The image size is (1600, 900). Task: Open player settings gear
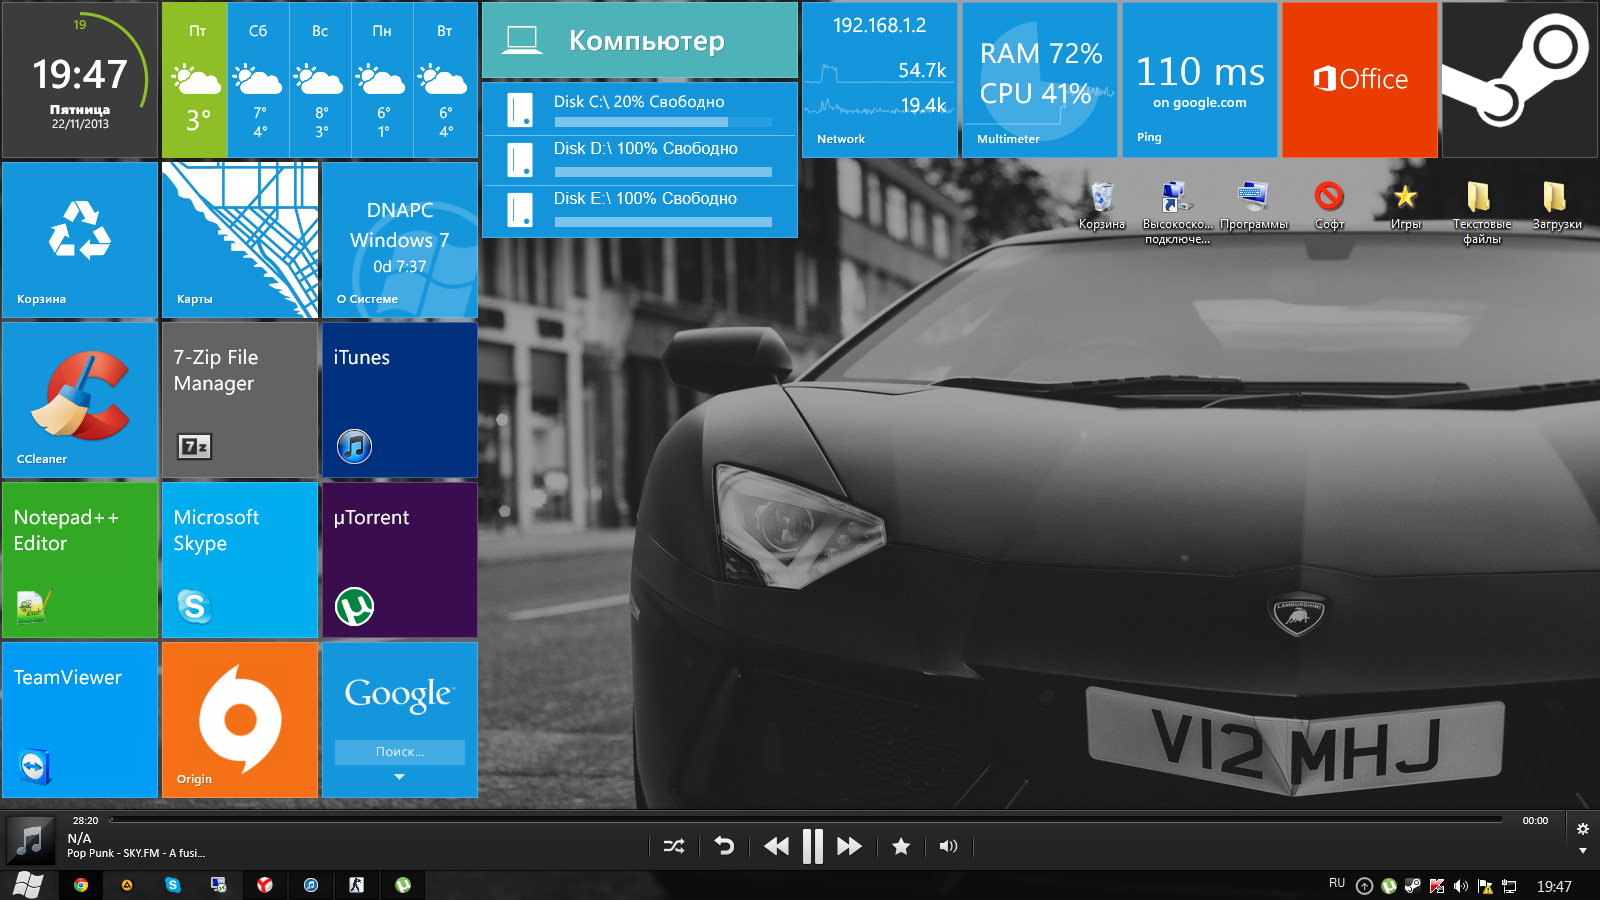point(1582,829)
